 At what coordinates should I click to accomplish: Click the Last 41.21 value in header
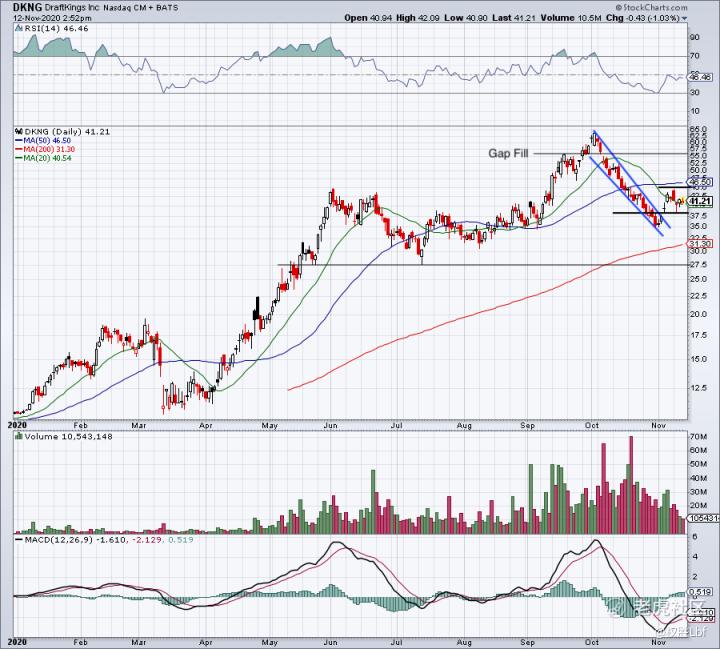[x=514, y=18]
